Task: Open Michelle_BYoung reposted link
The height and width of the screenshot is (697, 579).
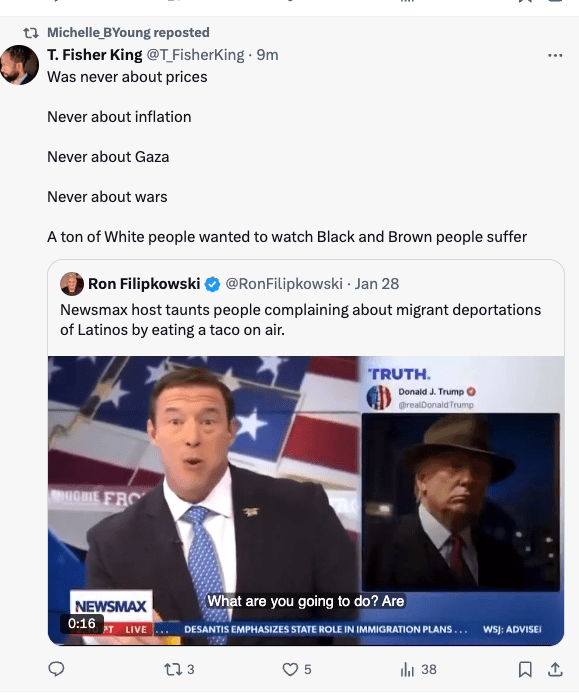Action: pyautogui.click(x=128, y=32)
